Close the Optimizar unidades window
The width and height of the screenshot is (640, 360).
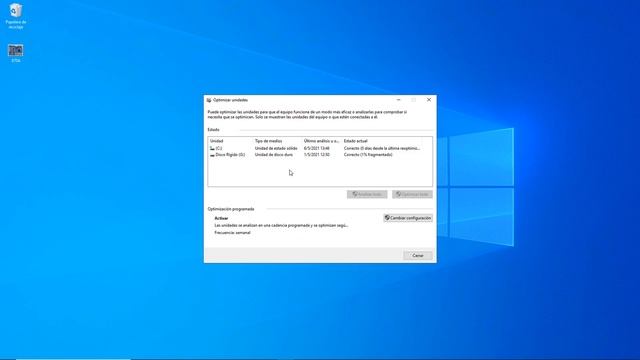[x=429, y=100]
